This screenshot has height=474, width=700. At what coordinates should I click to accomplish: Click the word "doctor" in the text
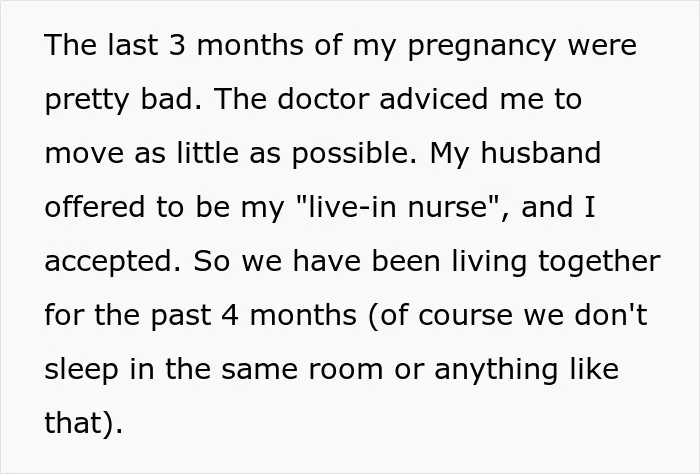click(x=323, y=99)
